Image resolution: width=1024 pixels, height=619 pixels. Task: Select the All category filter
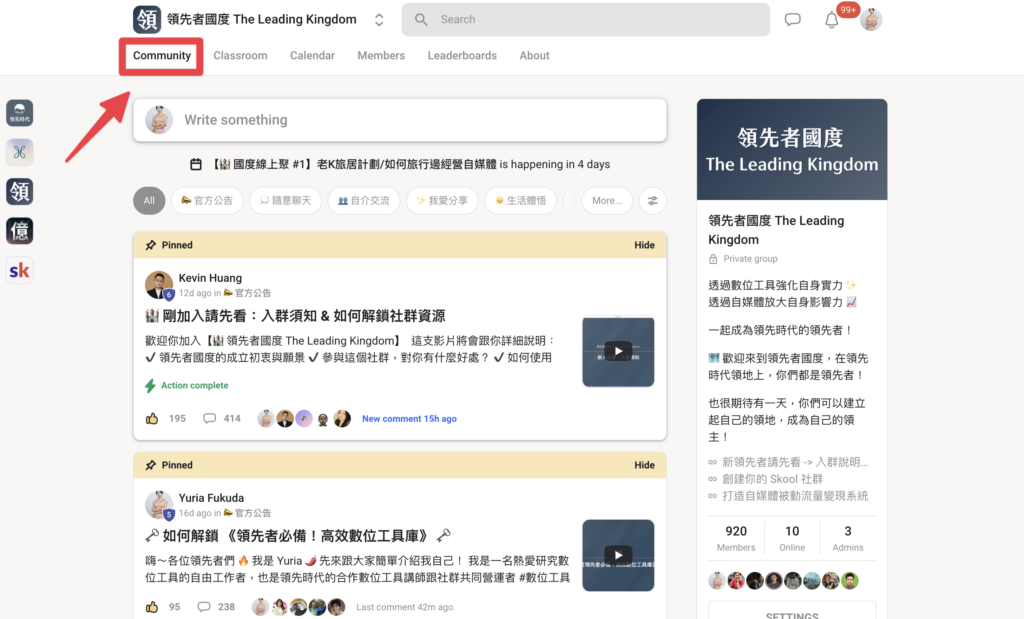tap(149, 200)
